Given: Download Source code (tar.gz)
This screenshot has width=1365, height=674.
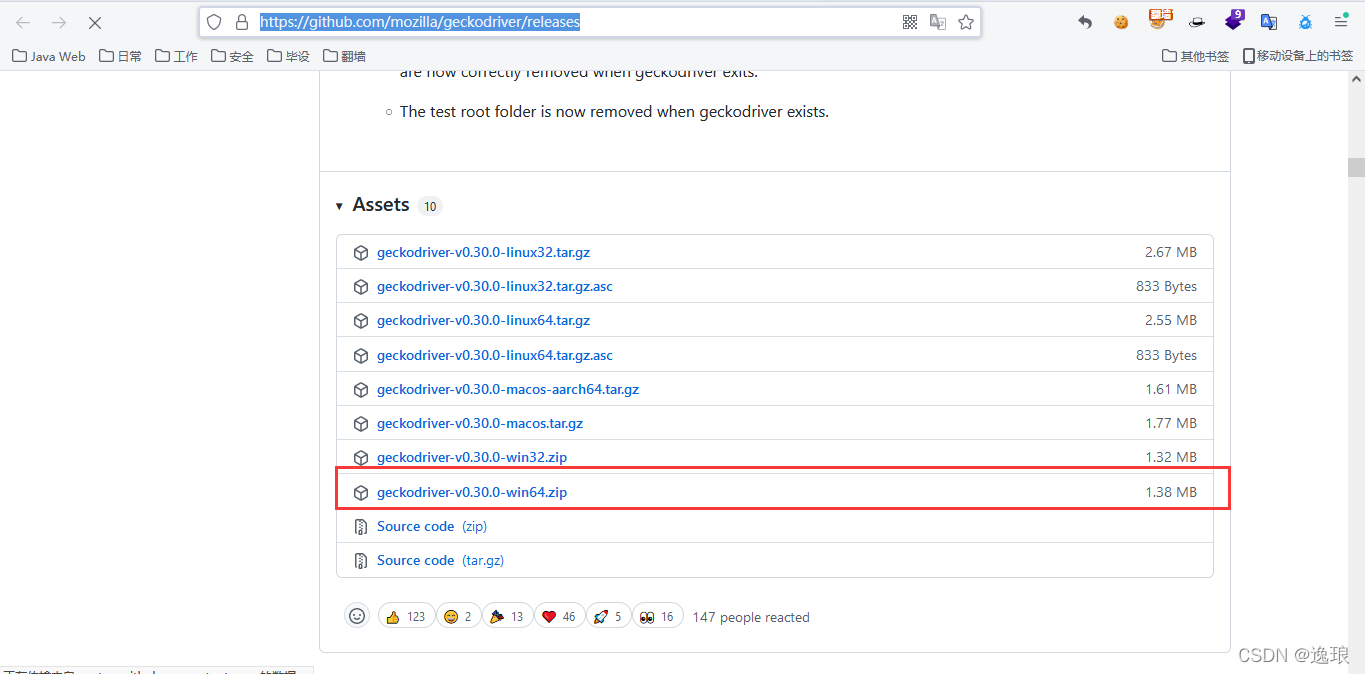Looking at the screenshot, I should (x=440, y=561).
